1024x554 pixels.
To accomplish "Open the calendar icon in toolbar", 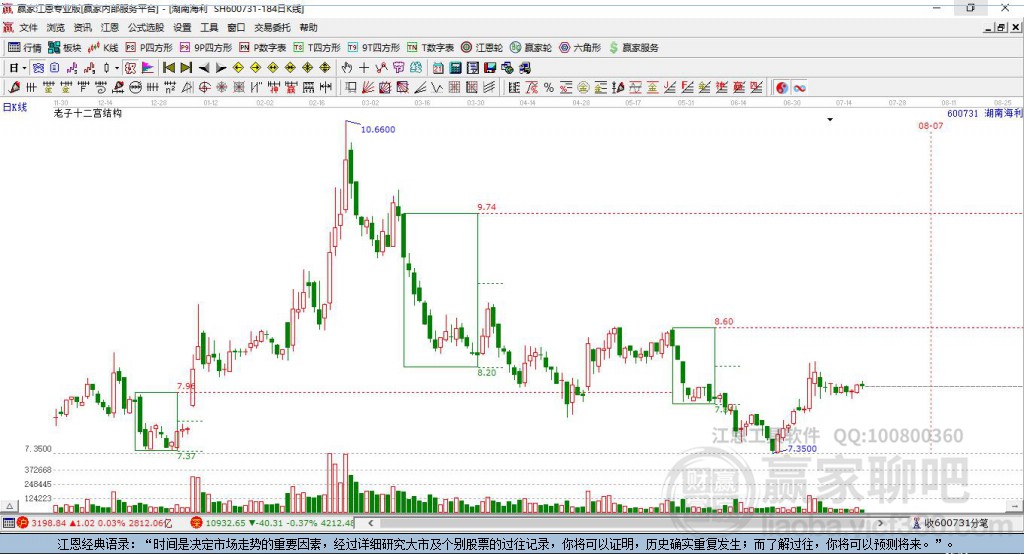I will pyautogui.click(x=438, y=68).
